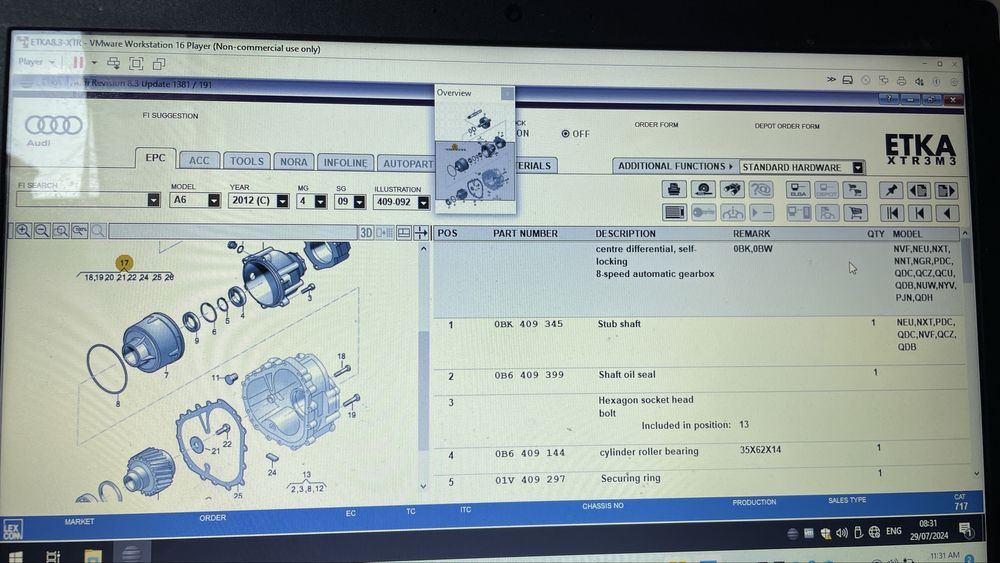Select part number 0B6 409 399
Screen dimensions: 1000x563
529,375
